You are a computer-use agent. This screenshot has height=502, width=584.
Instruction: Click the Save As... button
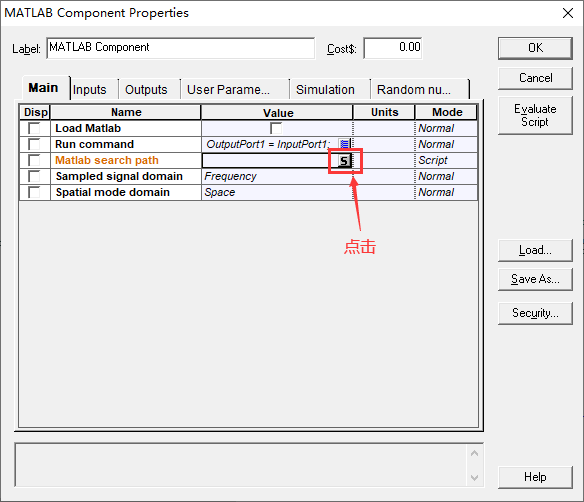coord(535,279)
